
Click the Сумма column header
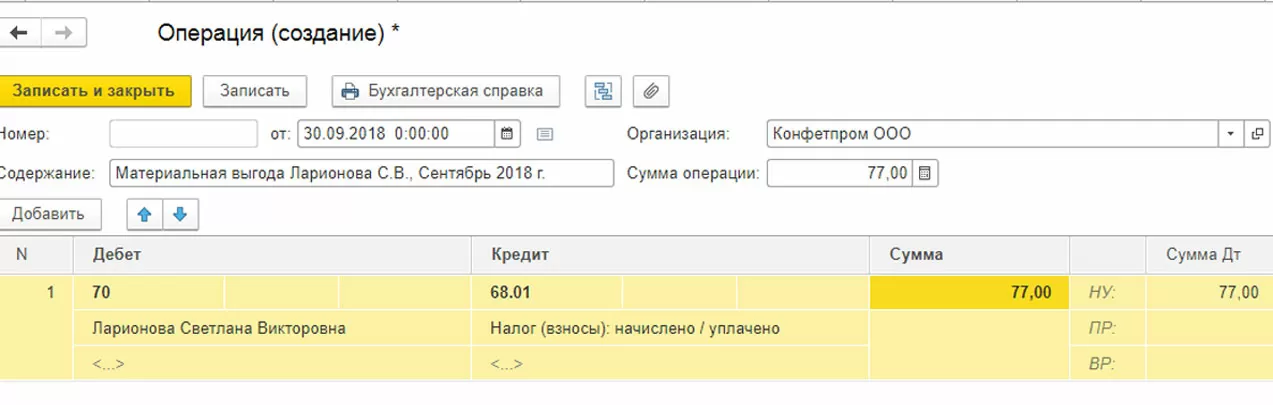pos(968,255)
